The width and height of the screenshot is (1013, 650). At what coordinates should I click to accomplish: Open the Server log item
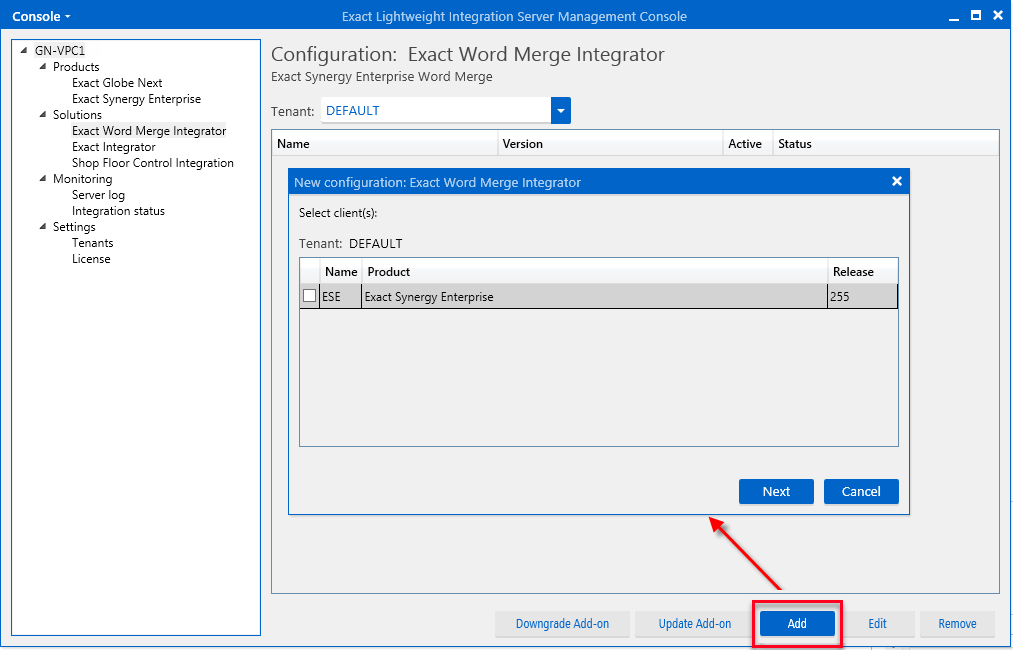click(98, 194)
